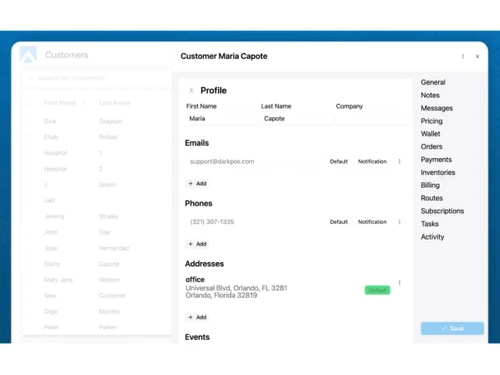Click Add under Addresses
Viewport: 500px width, 375px height.
(197, 317)
